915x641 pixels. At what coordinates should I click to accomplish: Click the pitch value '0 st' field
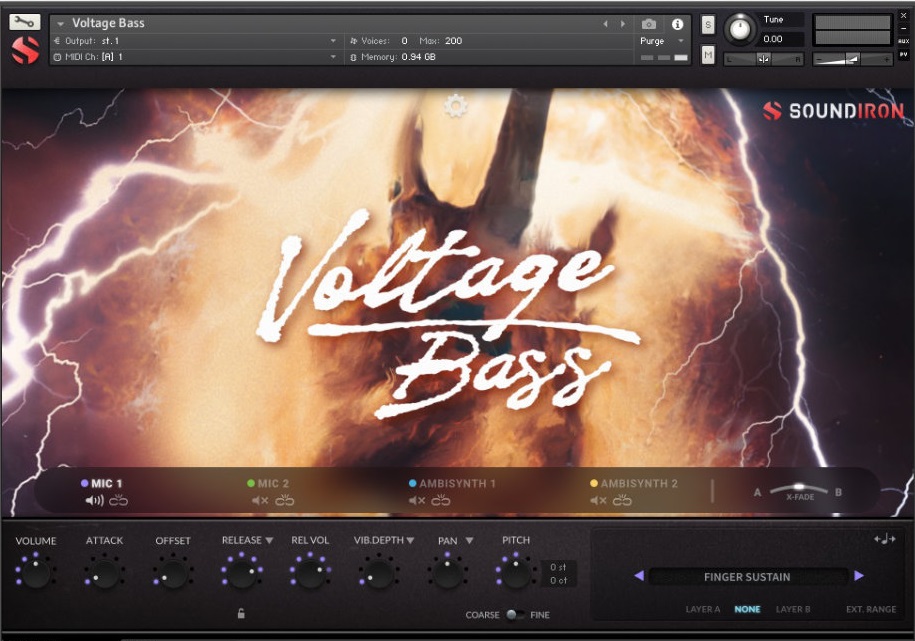(558, 567)
